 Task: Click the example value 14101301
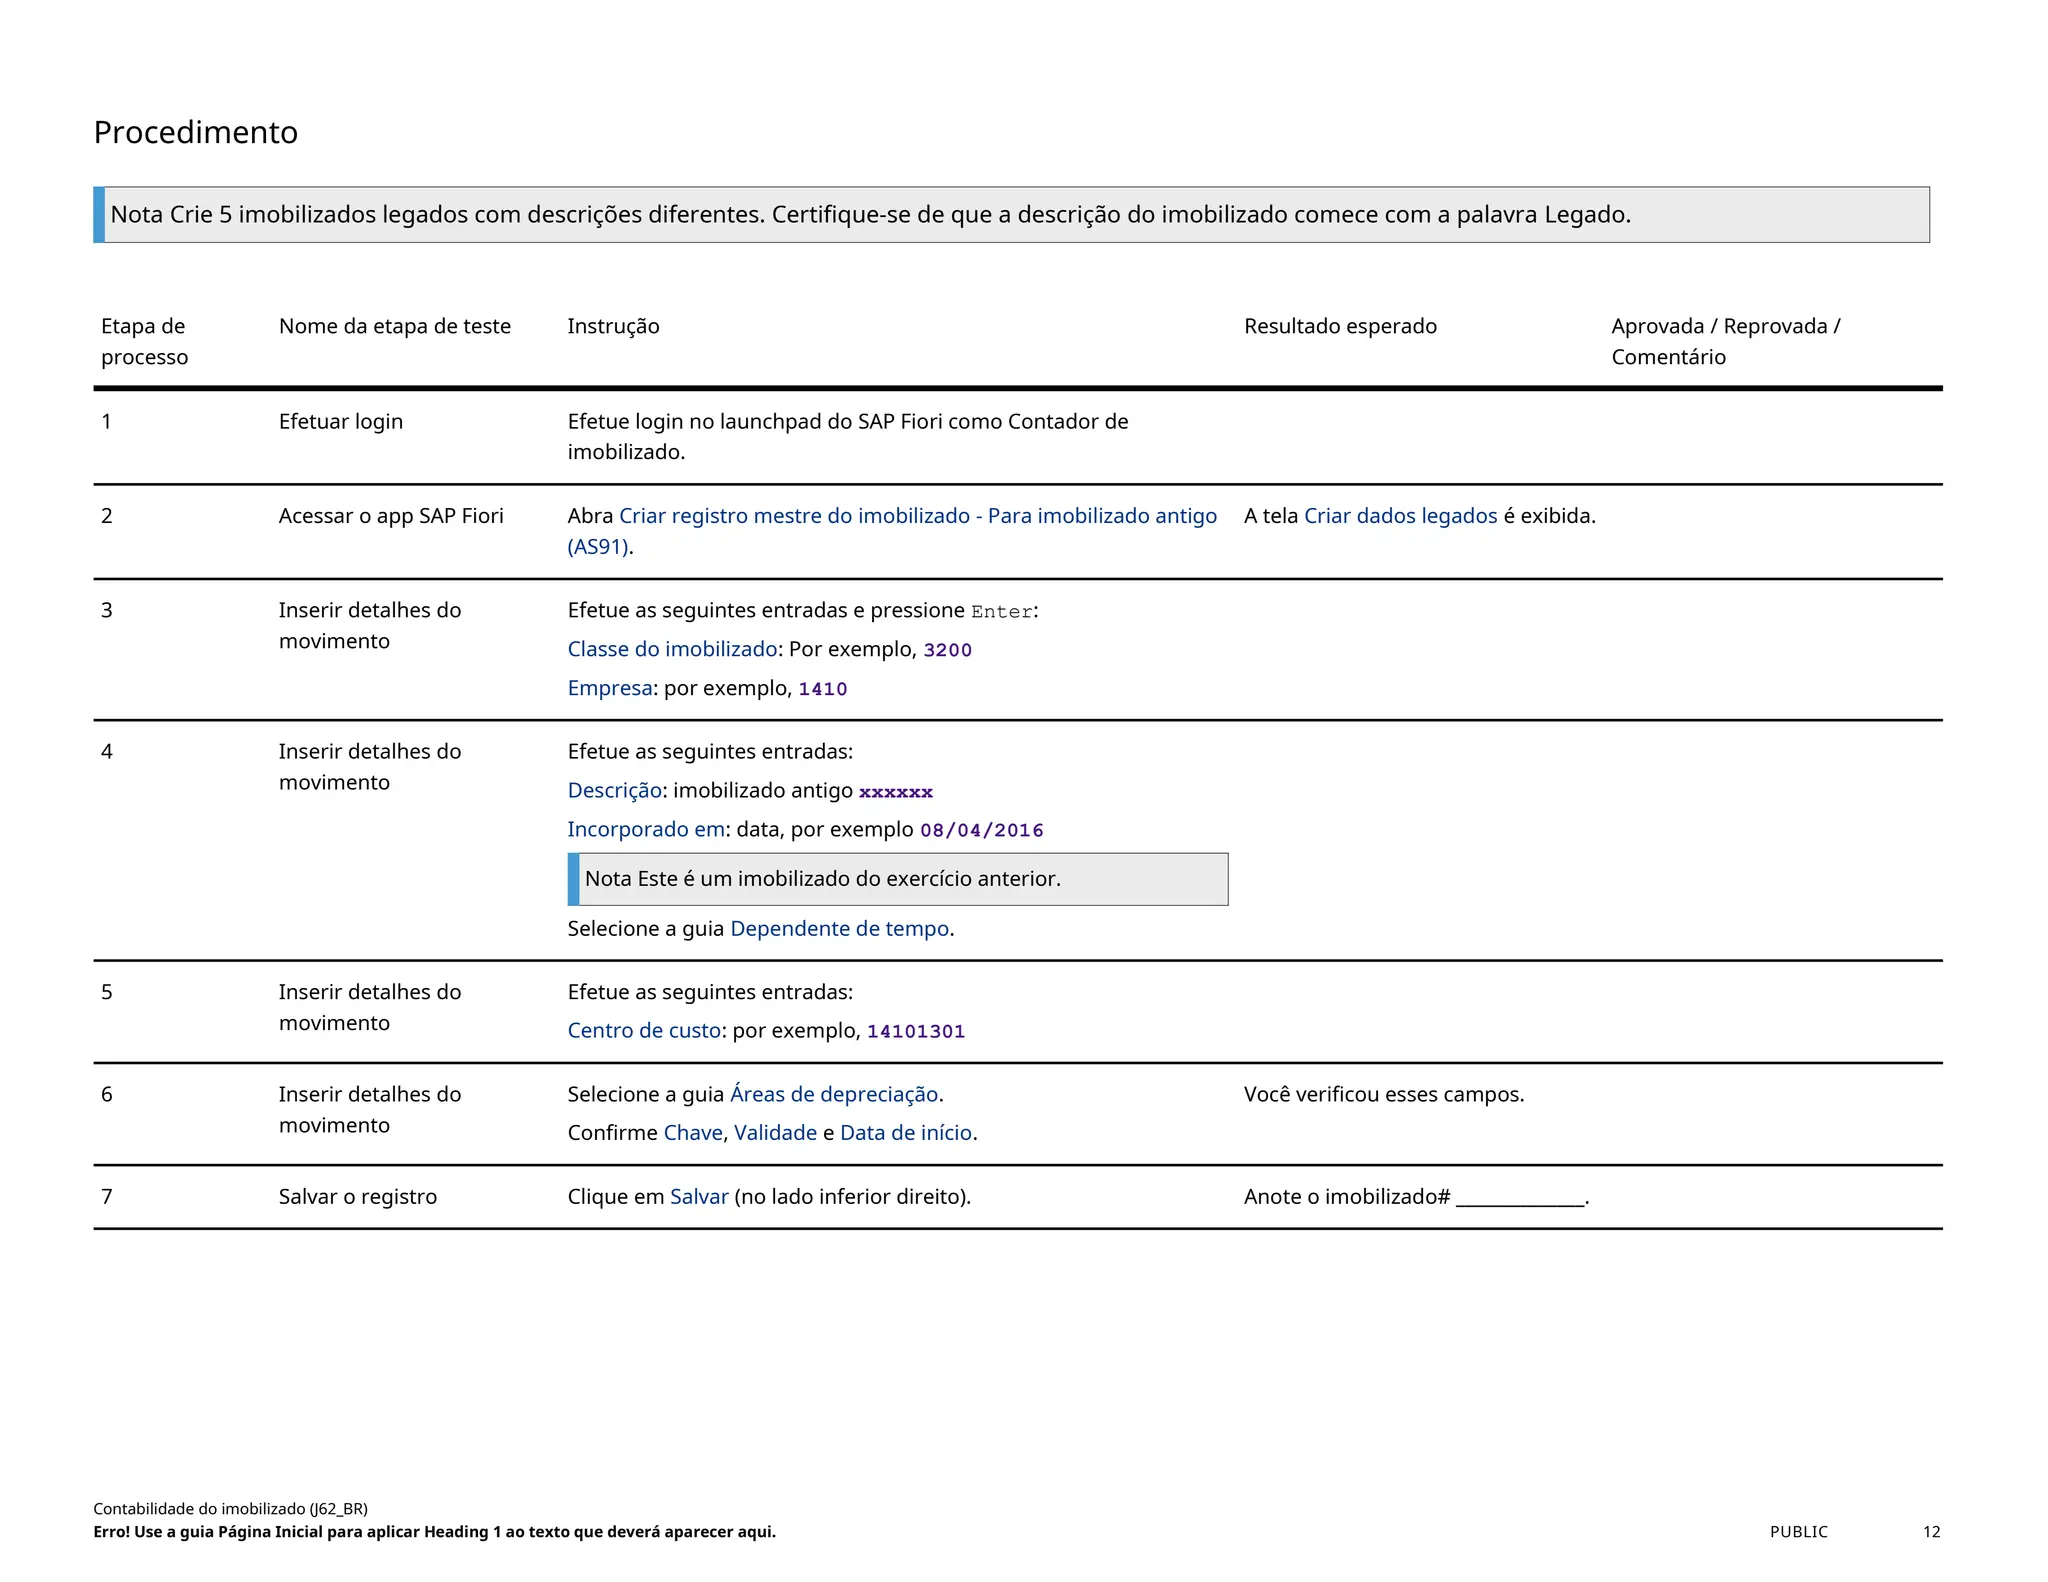[915, 1031]
